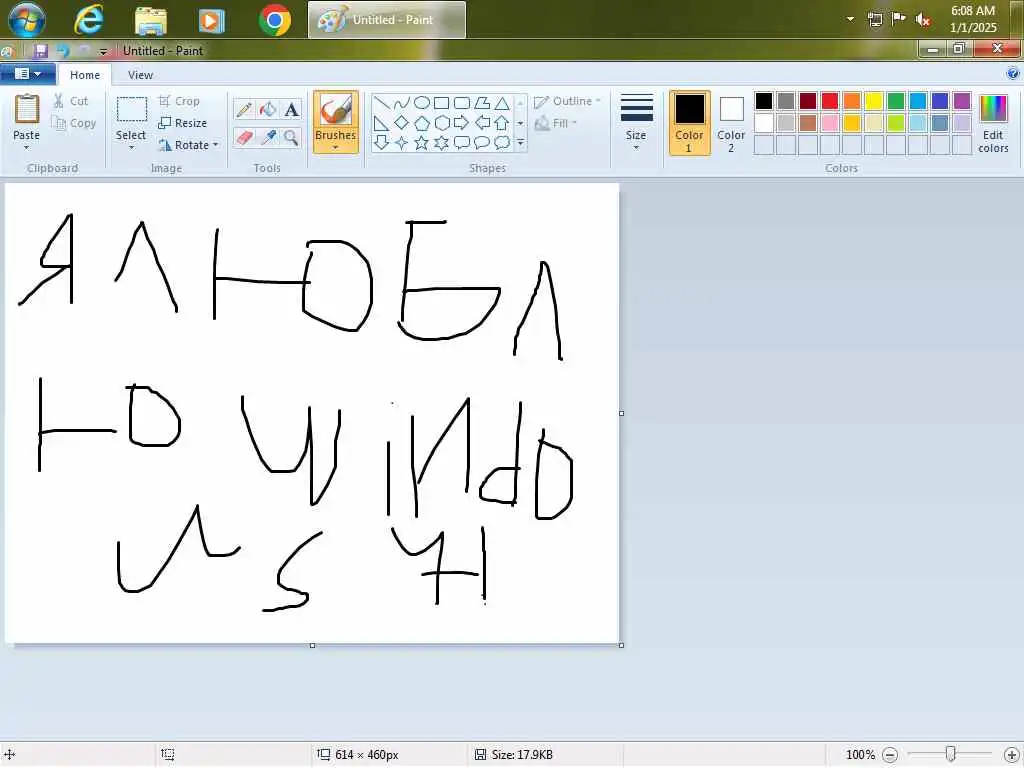Open Google Chrome from the taskbar
This screenshot has width=1024, height=768.
pos(275,20)
